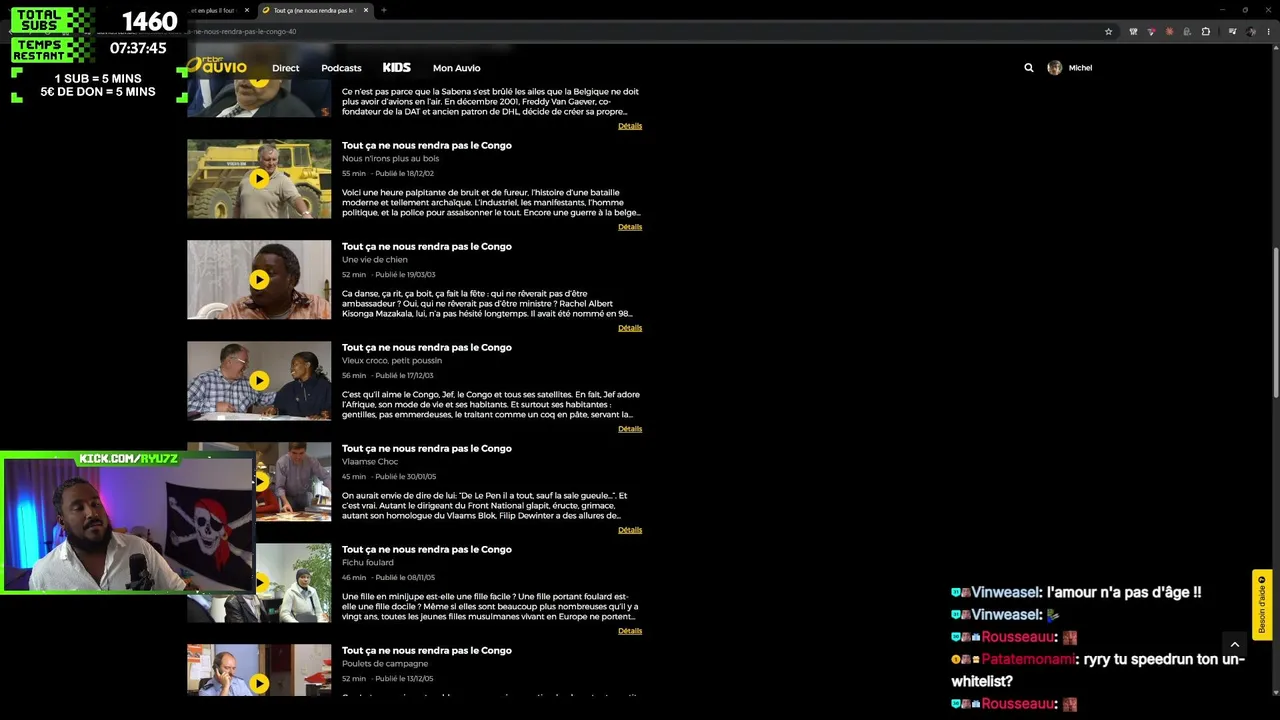Click the subtitle "Fichu foulard"
The image size is (1280, 720).
[368, 563]
